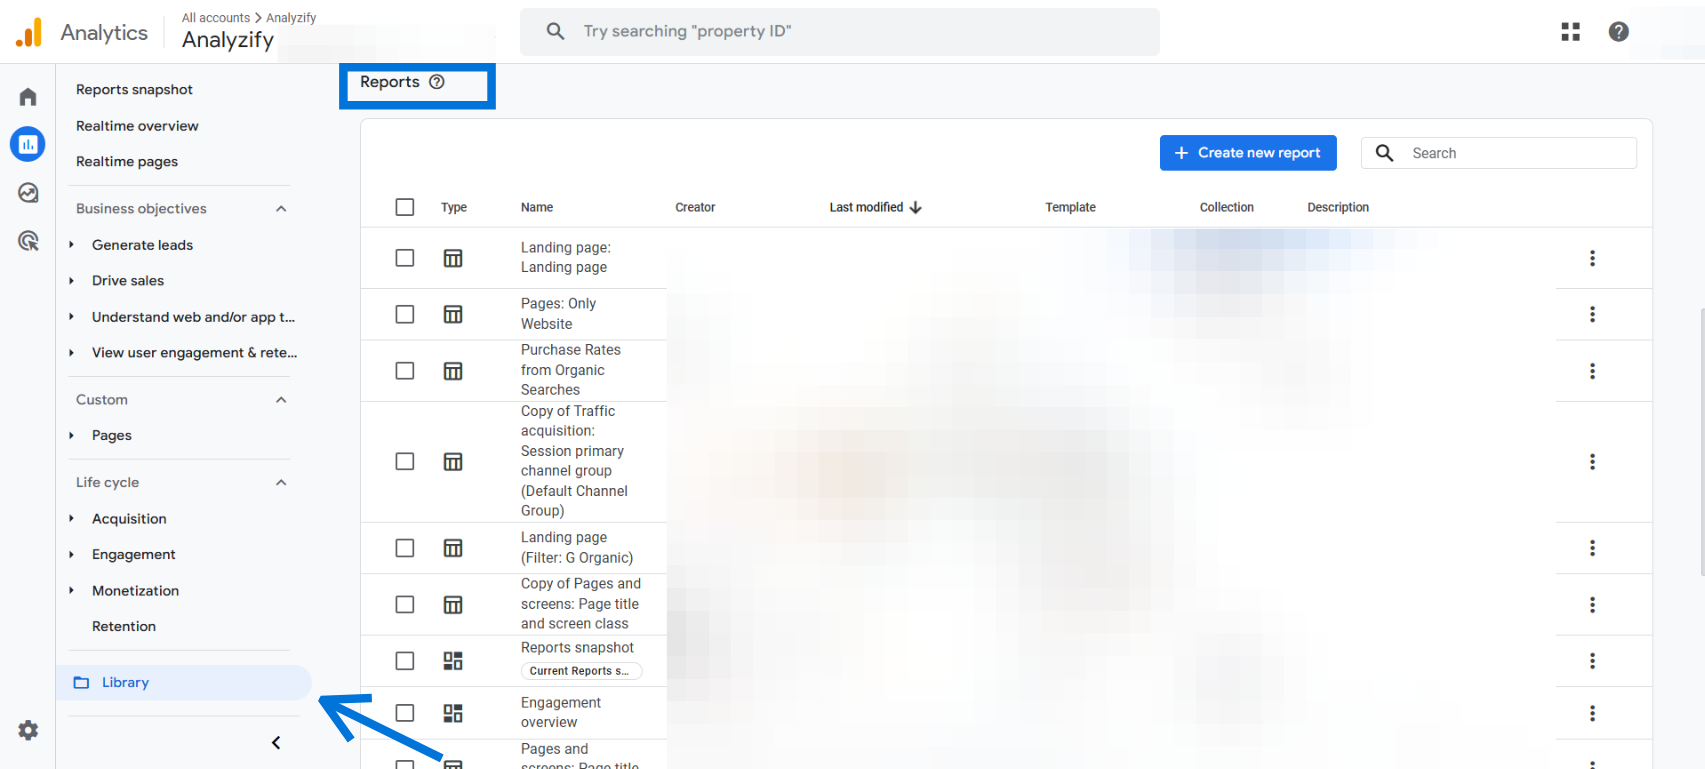Open more options for Landing page (Filter: G Organic)
The image size is (1705, 769).
pos(1592,548)
